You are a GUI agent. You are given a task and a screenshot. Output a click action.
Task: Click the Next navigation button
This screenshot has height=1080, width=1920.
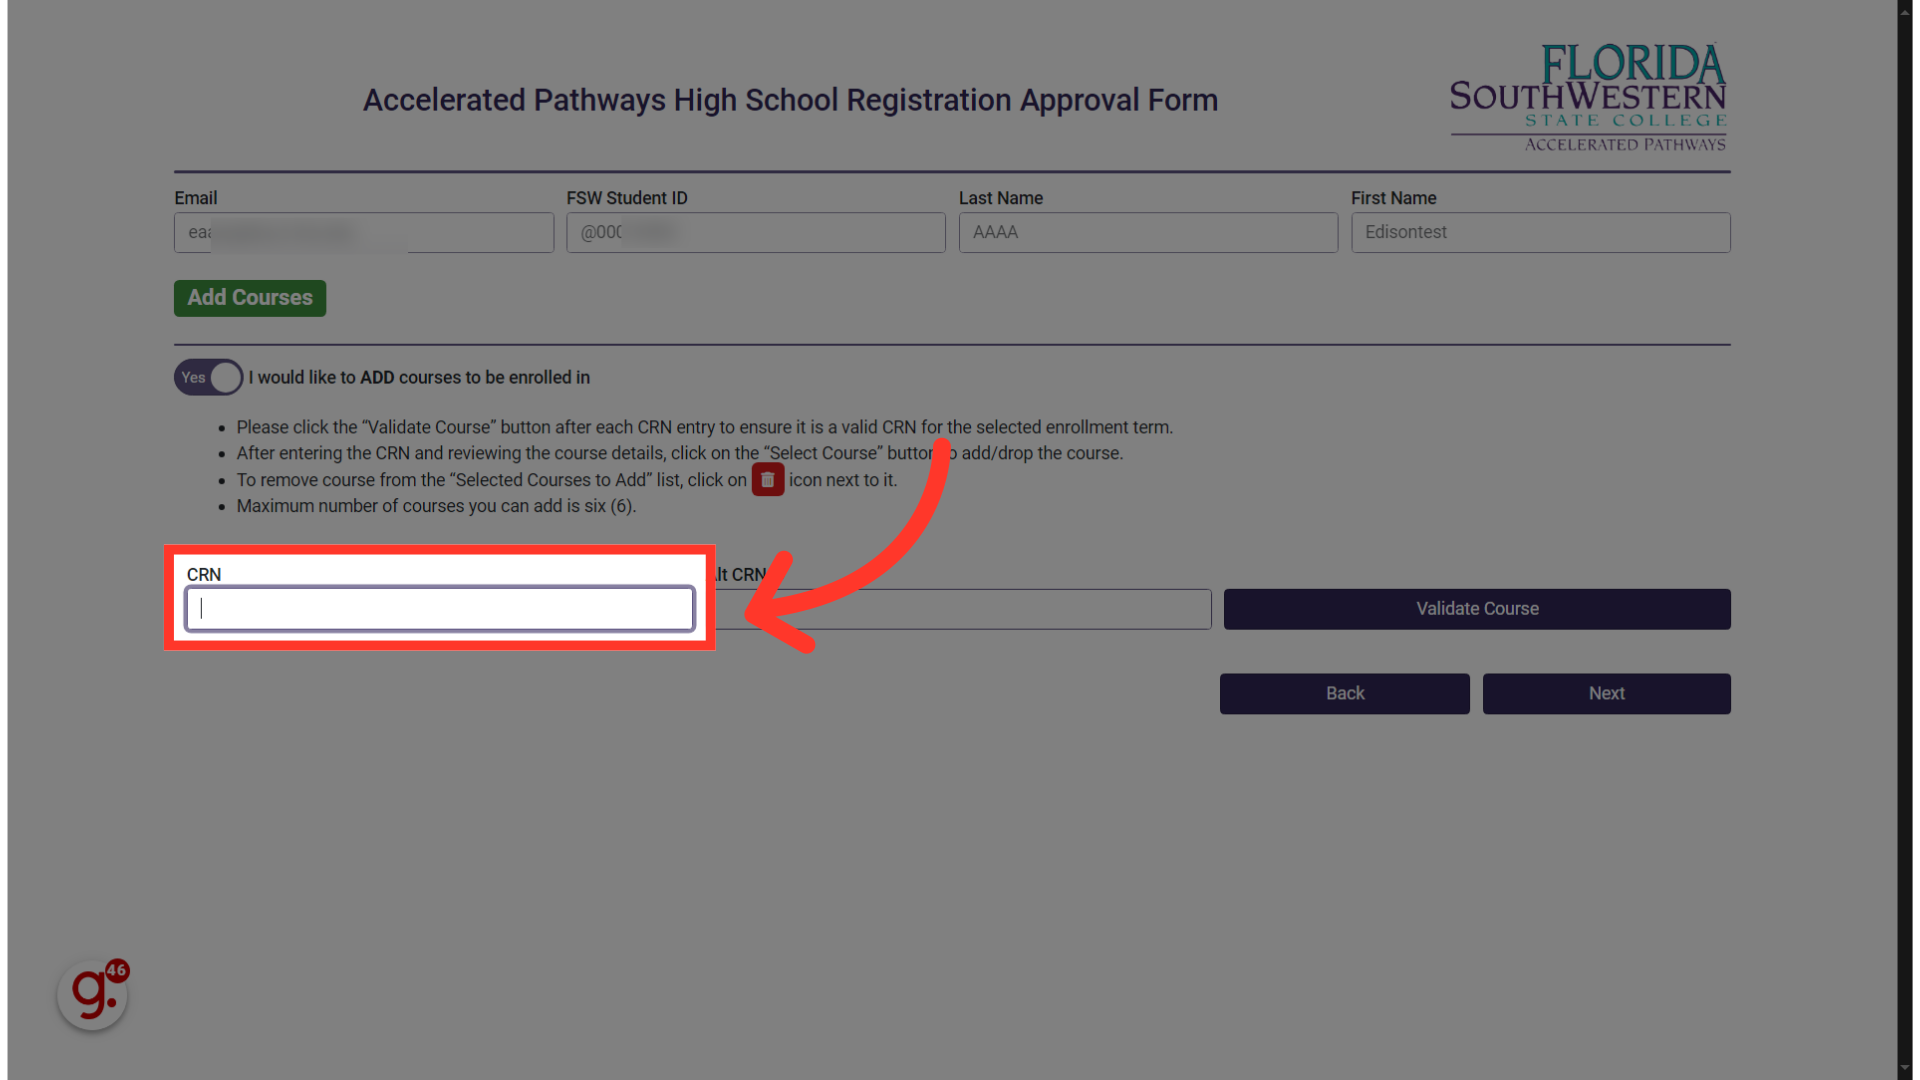coord(1606,692)
